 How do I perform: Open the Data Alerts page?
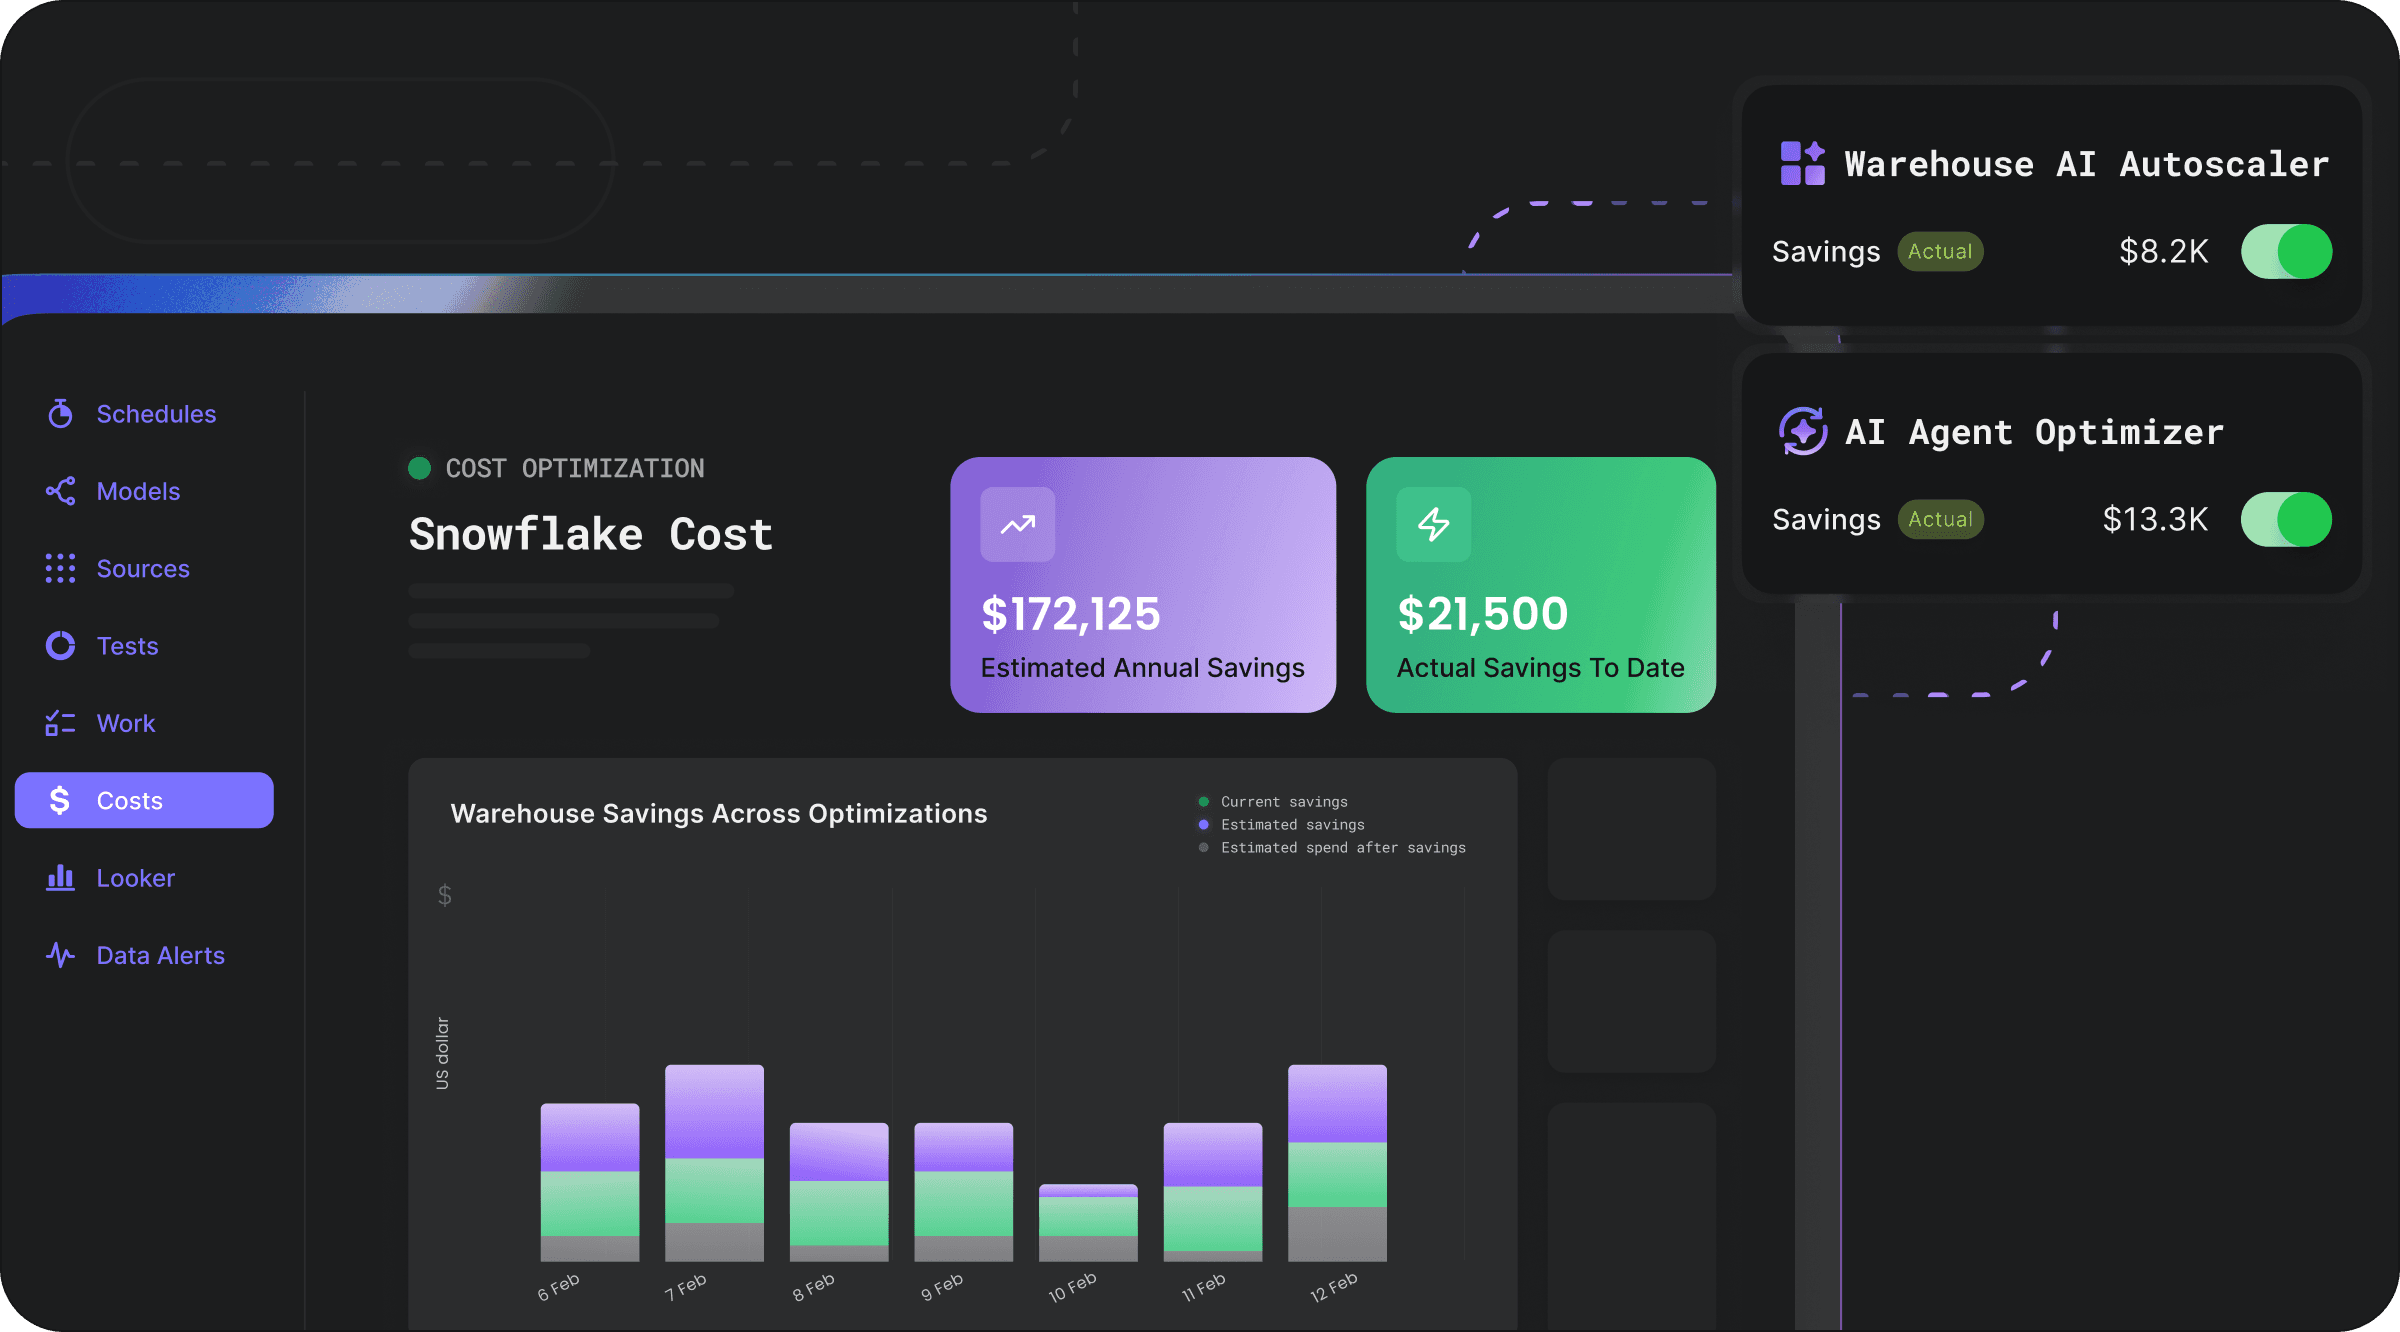point(160,955)
